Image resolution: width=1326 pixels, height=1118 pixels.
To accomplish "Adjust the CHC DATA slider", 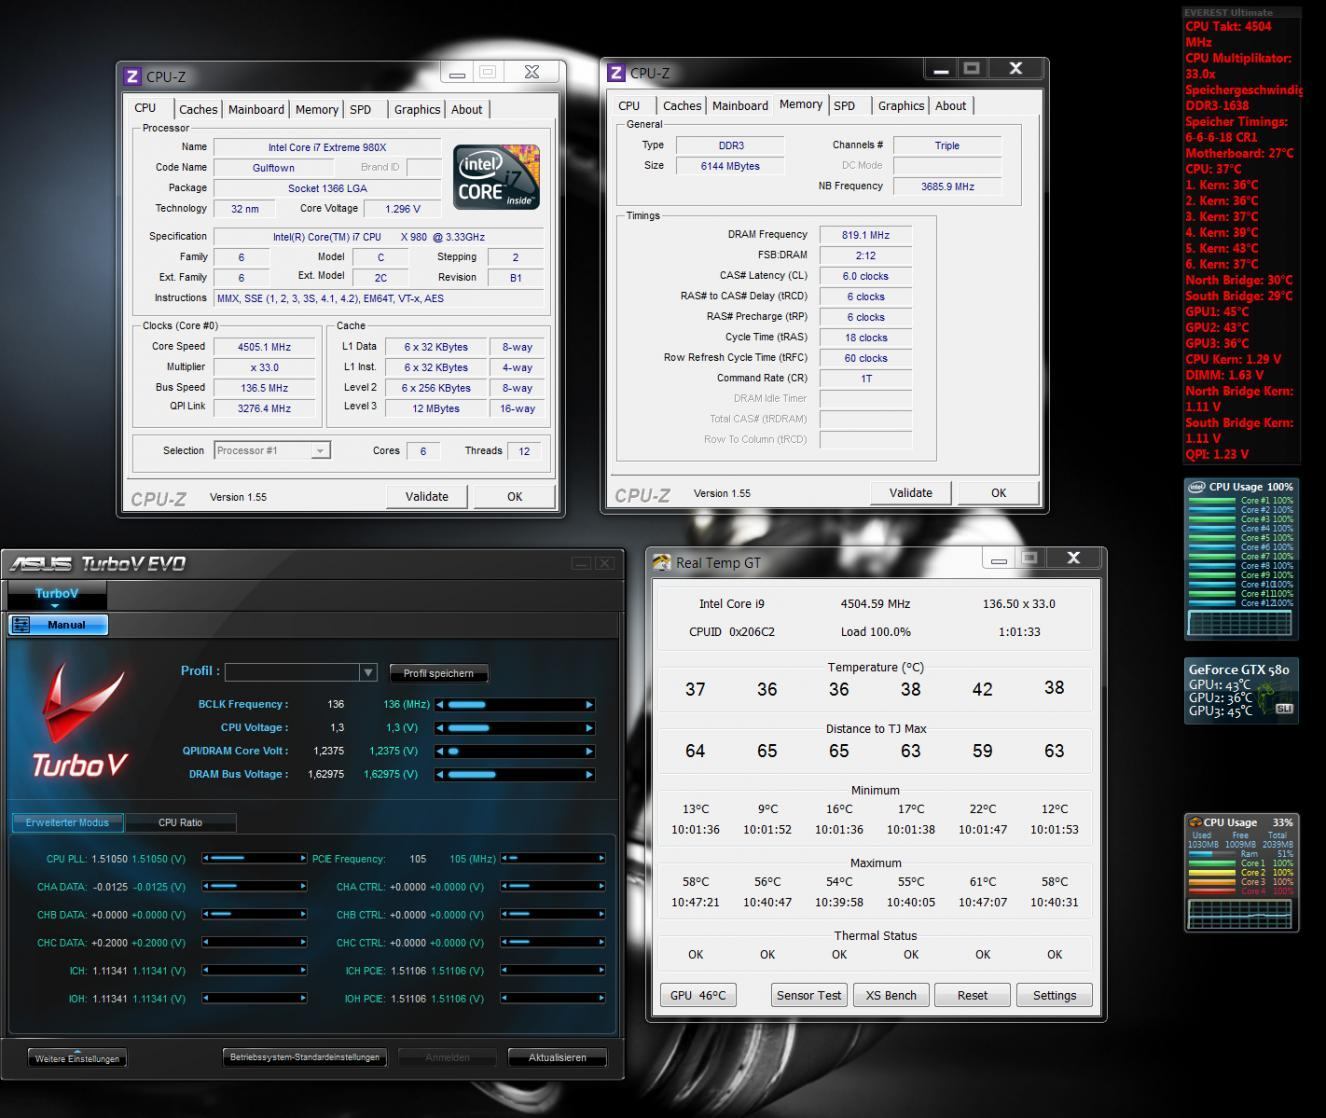I will (254, 942).
